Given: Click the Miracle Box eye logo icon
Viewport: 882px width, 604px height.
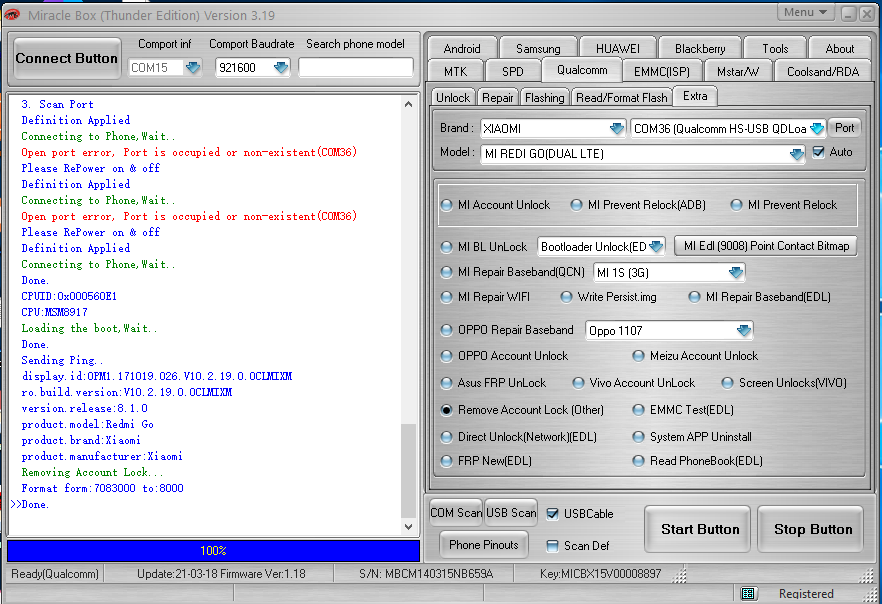Looking at the screenshot, I should tap(11, 15).
